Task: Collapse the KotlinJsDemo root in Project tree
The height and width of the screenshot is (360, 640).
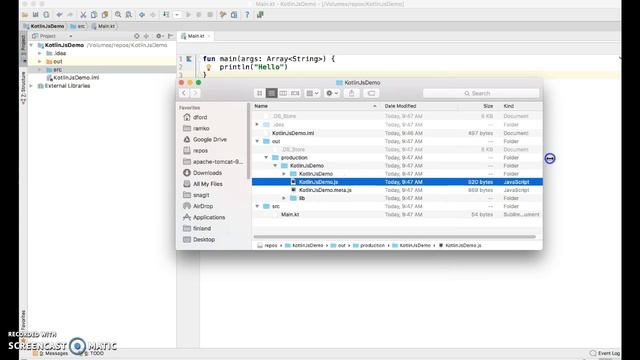Action: tap(31, 45)
